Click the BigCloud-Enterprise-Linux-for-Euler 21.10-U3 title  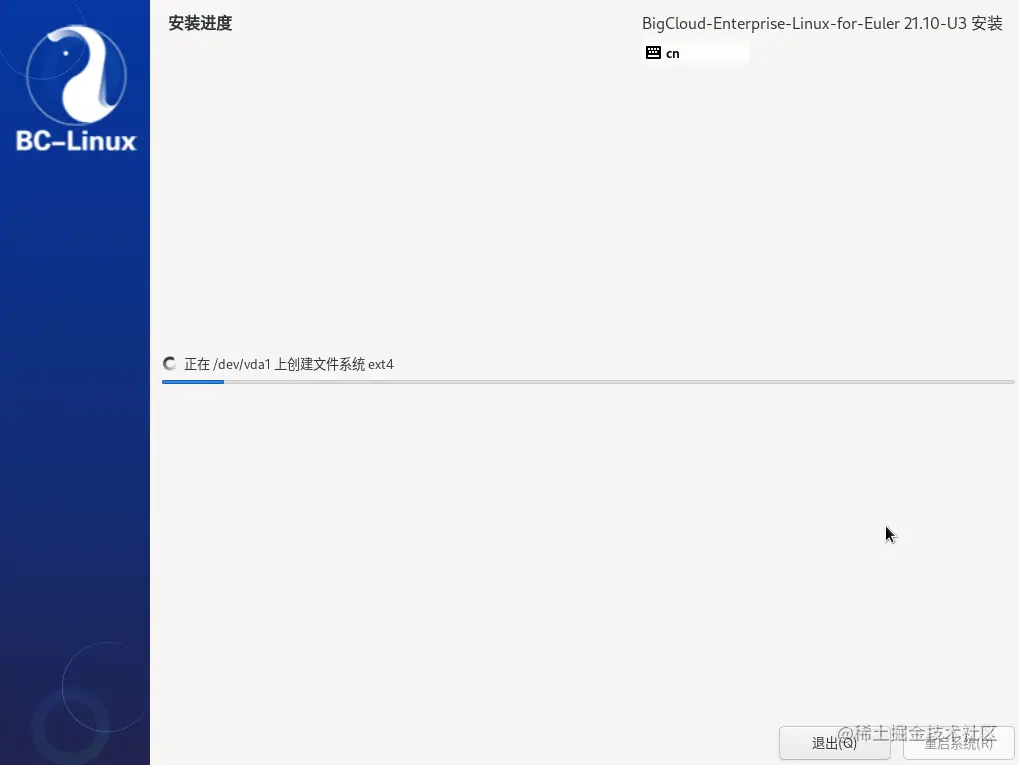click(823, 22)
